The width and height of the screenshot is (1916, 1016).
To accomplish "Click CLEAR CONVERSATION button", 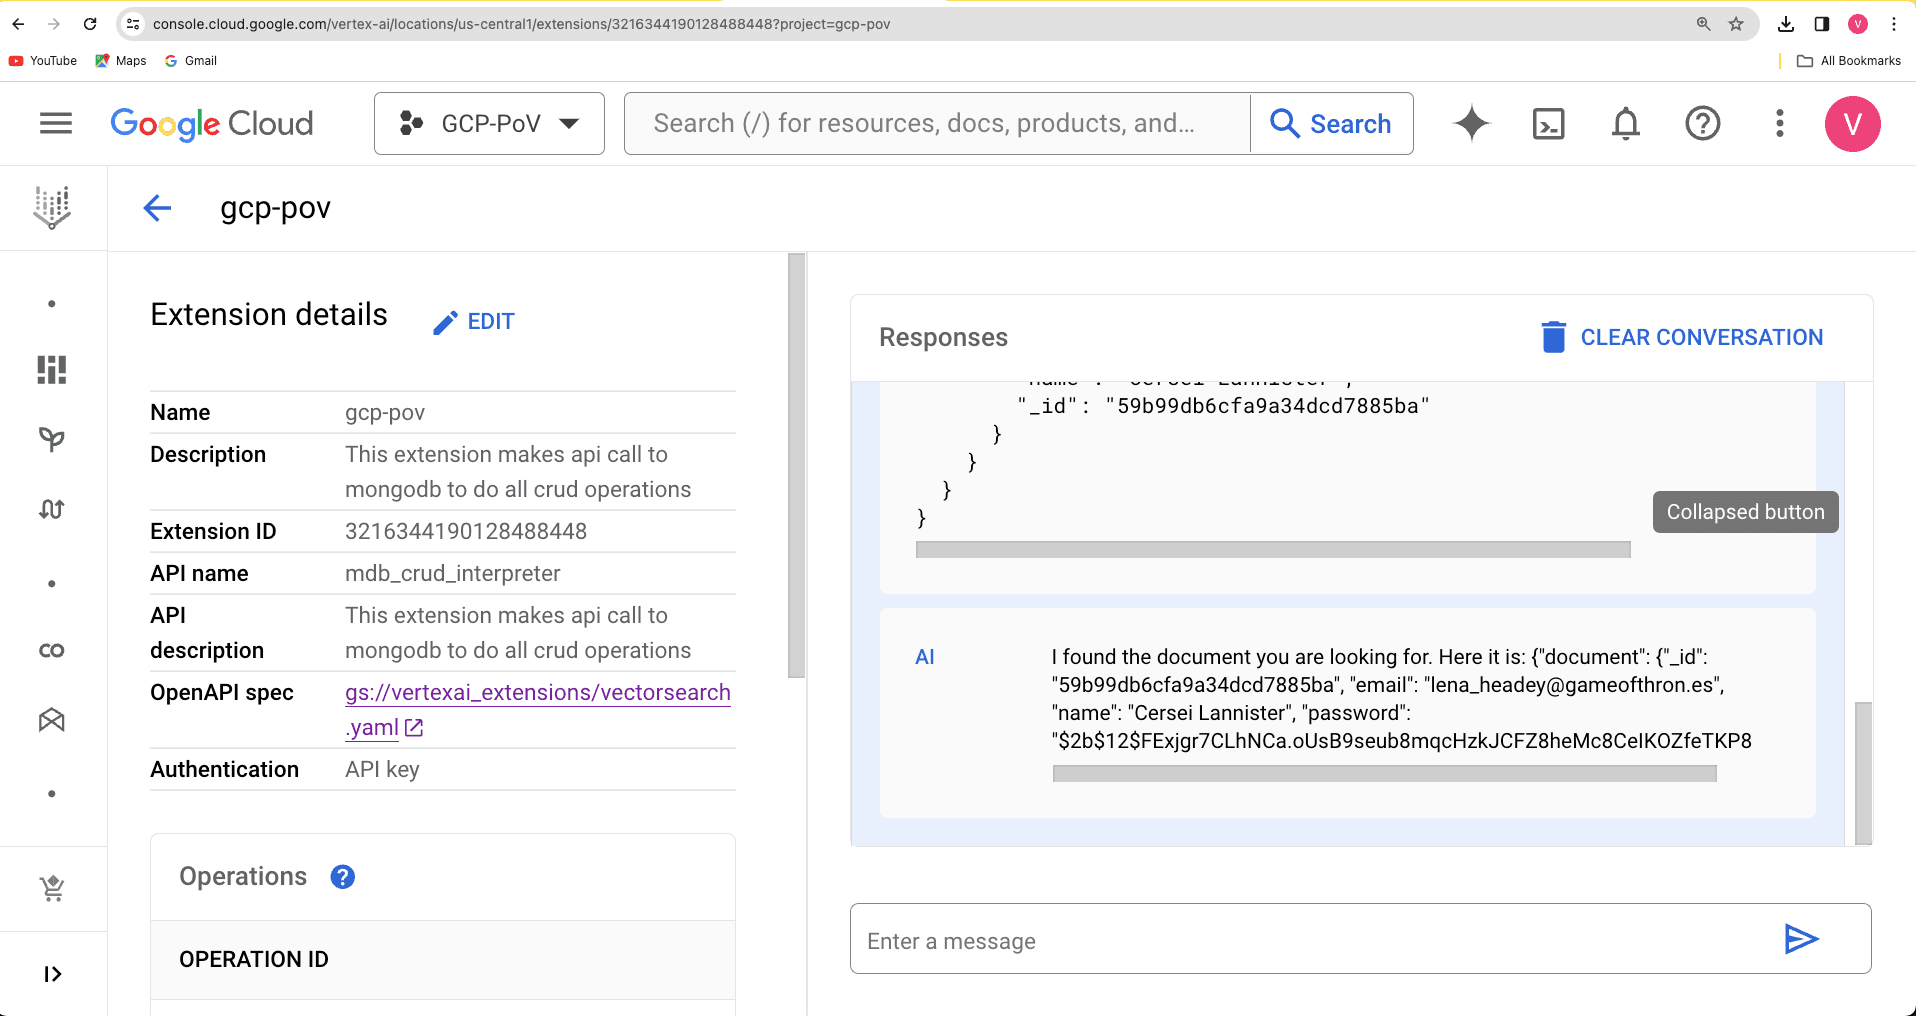I will coord(1681,338).
